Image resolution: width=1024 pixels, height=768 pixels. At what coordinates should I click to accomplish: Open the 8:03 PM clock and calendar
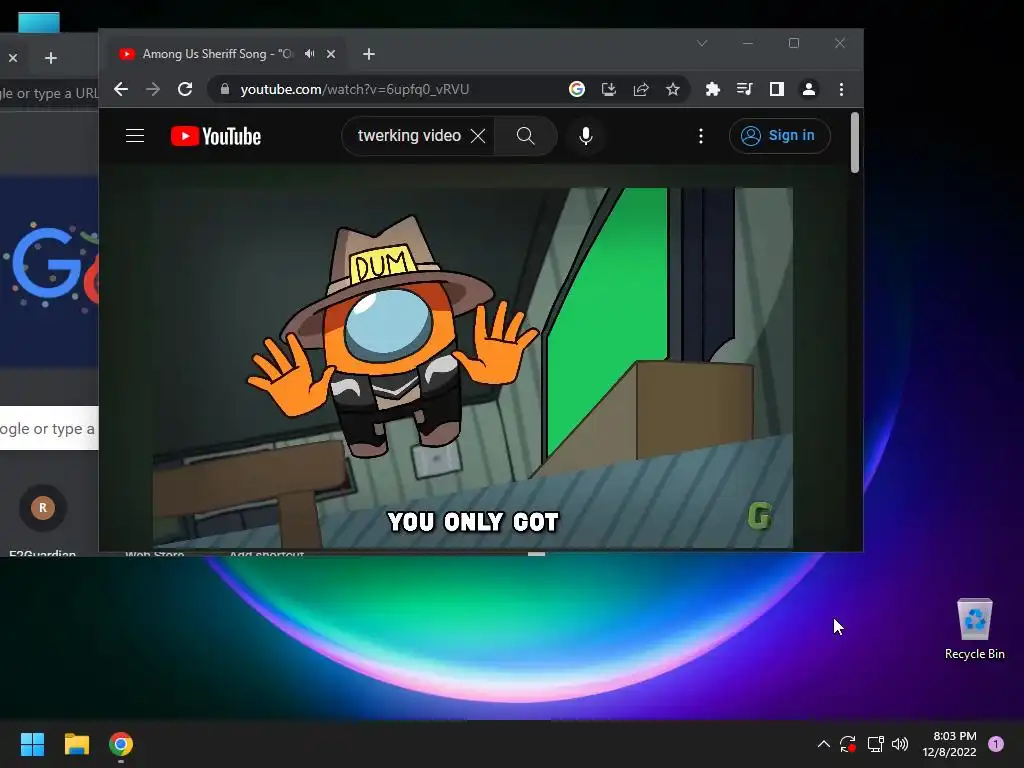[x=950, y=744]
